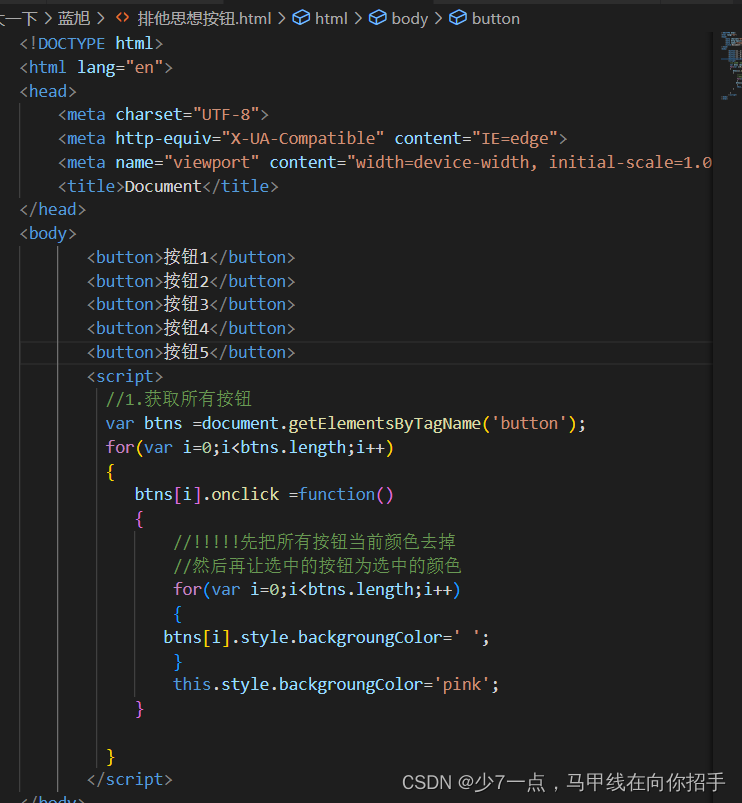Click the closing script tag
The image size is (742, 803).
130,779
